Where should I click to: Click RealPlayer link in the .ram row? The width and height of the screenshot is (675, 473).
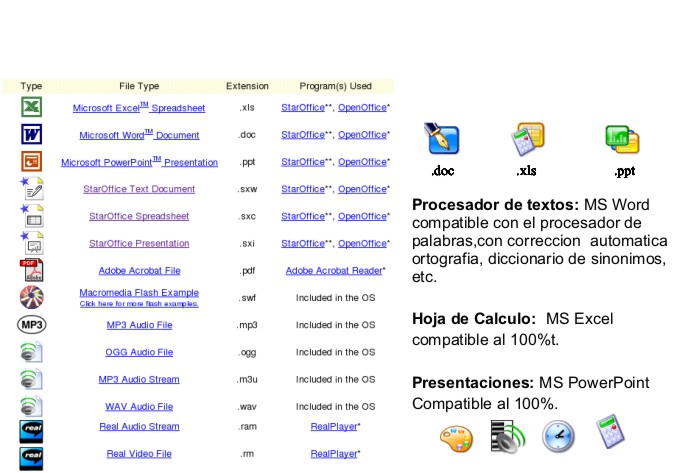tap(334, 427)
